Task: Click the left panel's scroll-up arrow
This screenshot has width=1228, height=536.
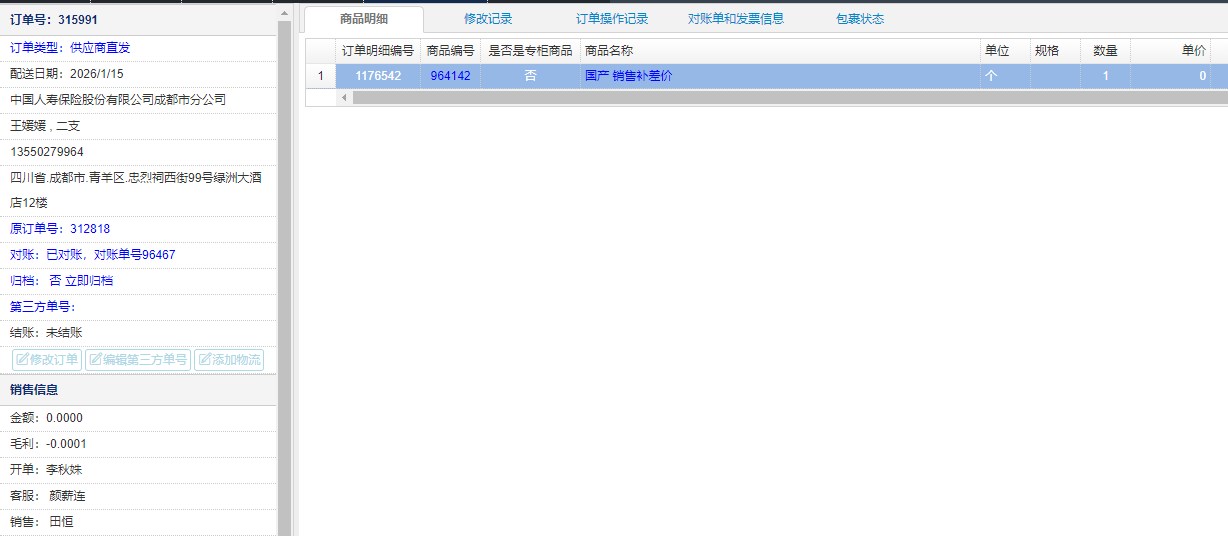Action: click(x=284, y=14)
